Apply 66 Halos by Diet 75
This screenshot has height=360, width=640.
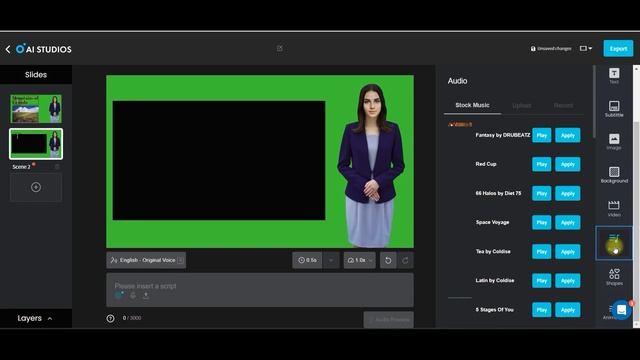point(568,193)
